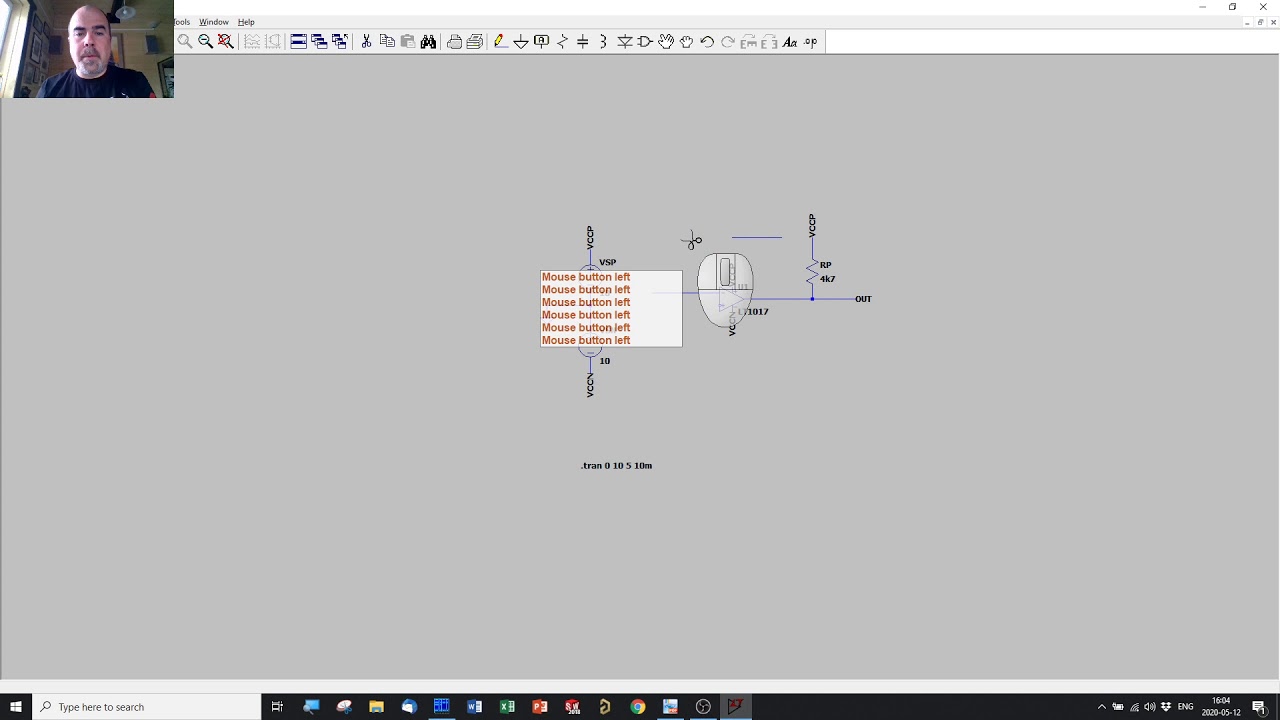Viewport: 1280px width, 720px height.
Task: Click the Redo arrow toolbar icon
Action: 728,42
